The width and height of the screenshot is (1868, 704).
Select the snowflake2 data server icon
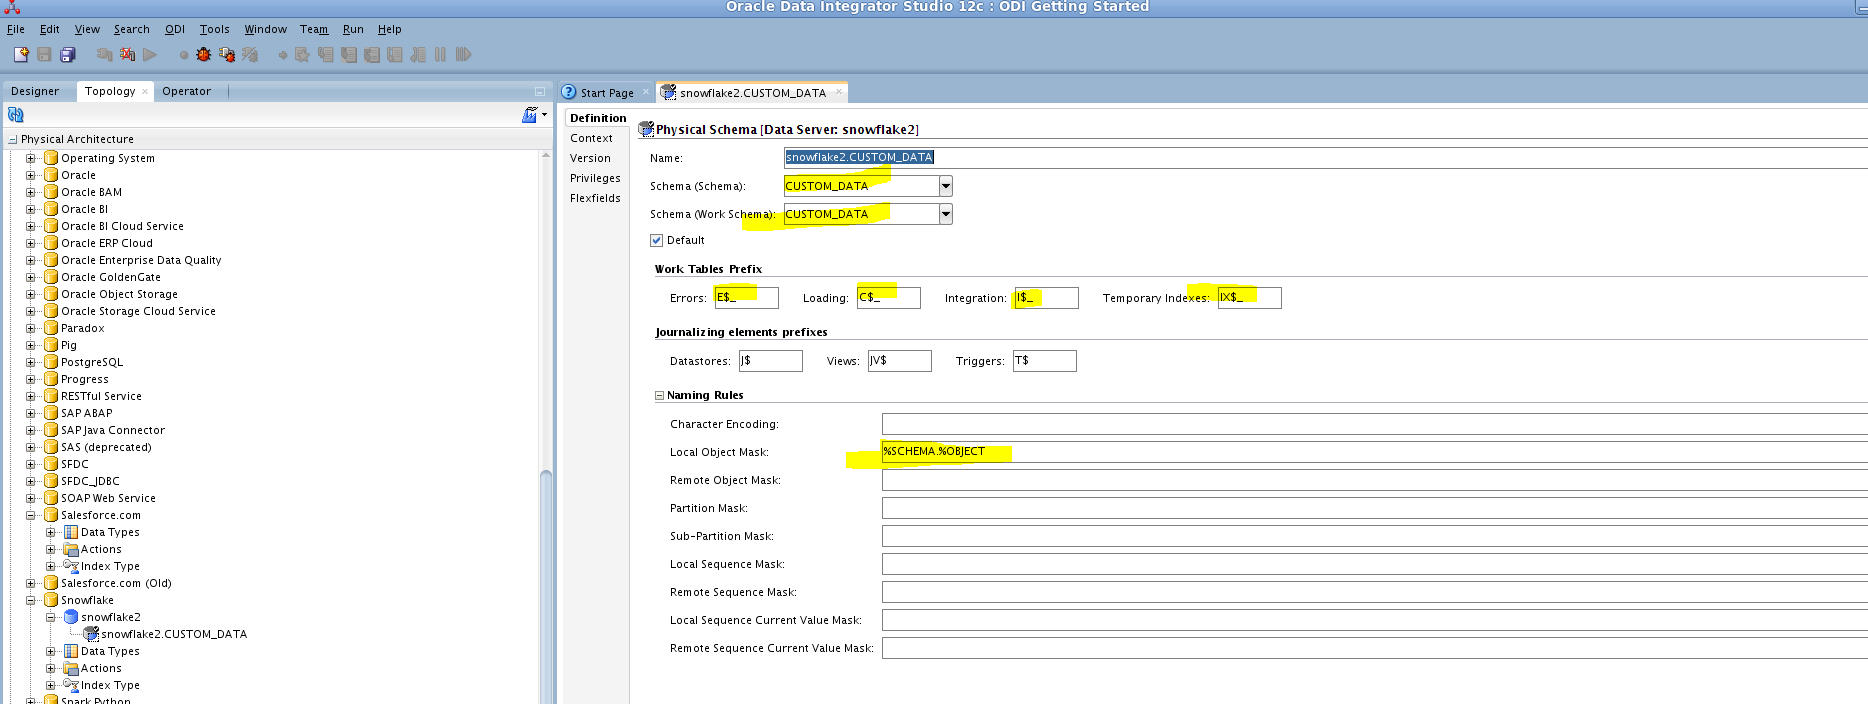(72, 617)
